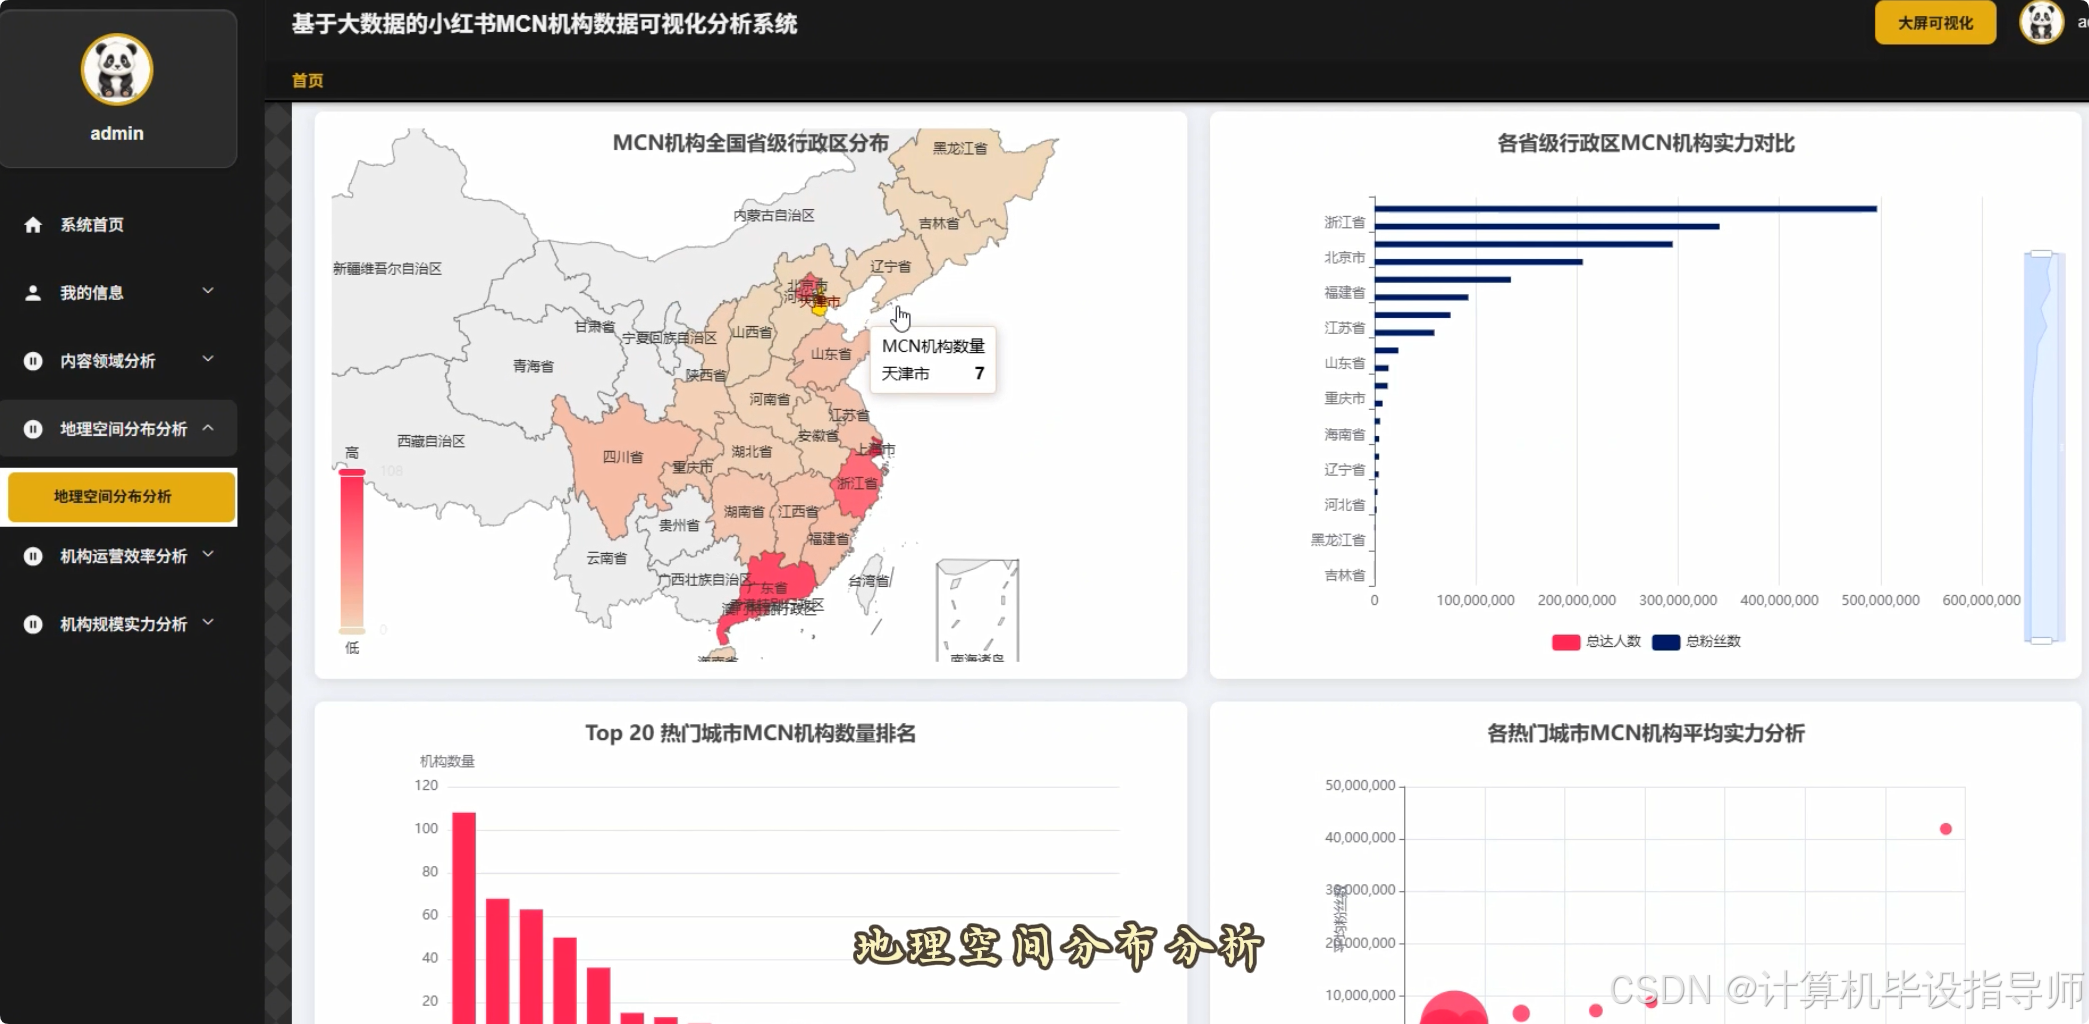Click the person icon beside 我的信息
This screenshot has height=1024, width=2089.
tap(33, 293)
